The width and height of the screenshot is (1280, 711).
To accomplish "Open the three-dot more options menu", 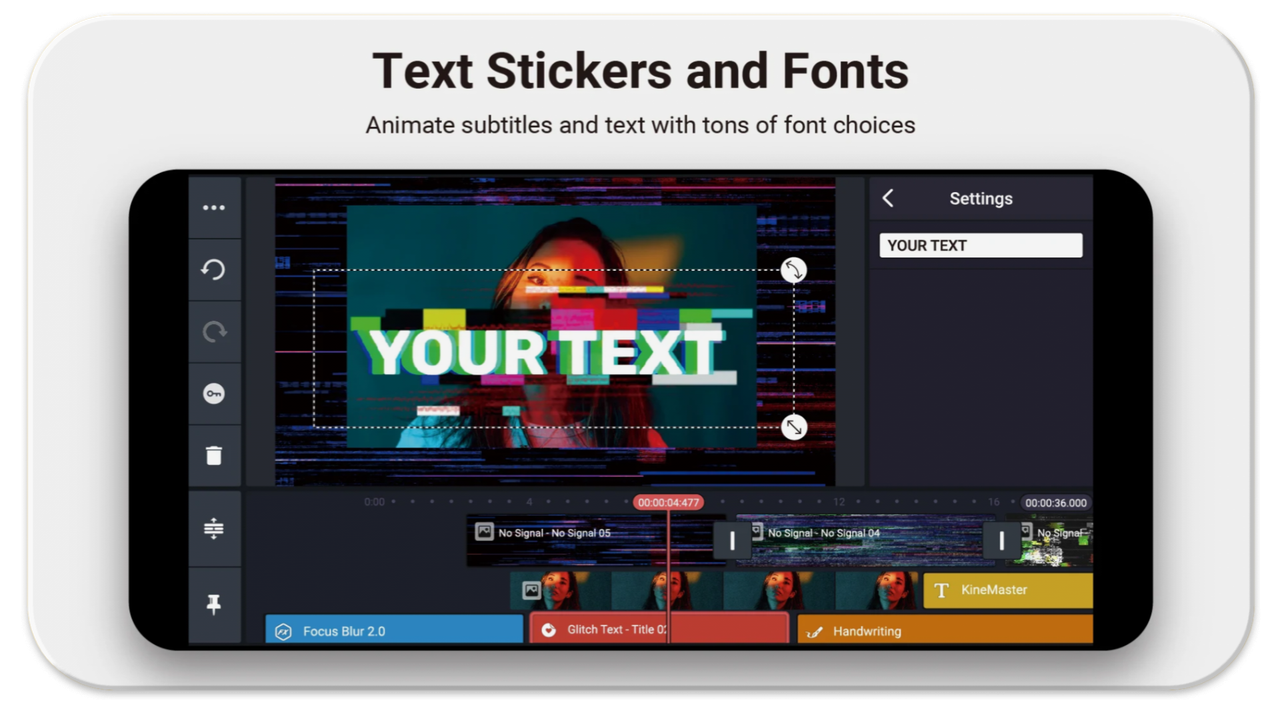I will (x=214, y=208).
